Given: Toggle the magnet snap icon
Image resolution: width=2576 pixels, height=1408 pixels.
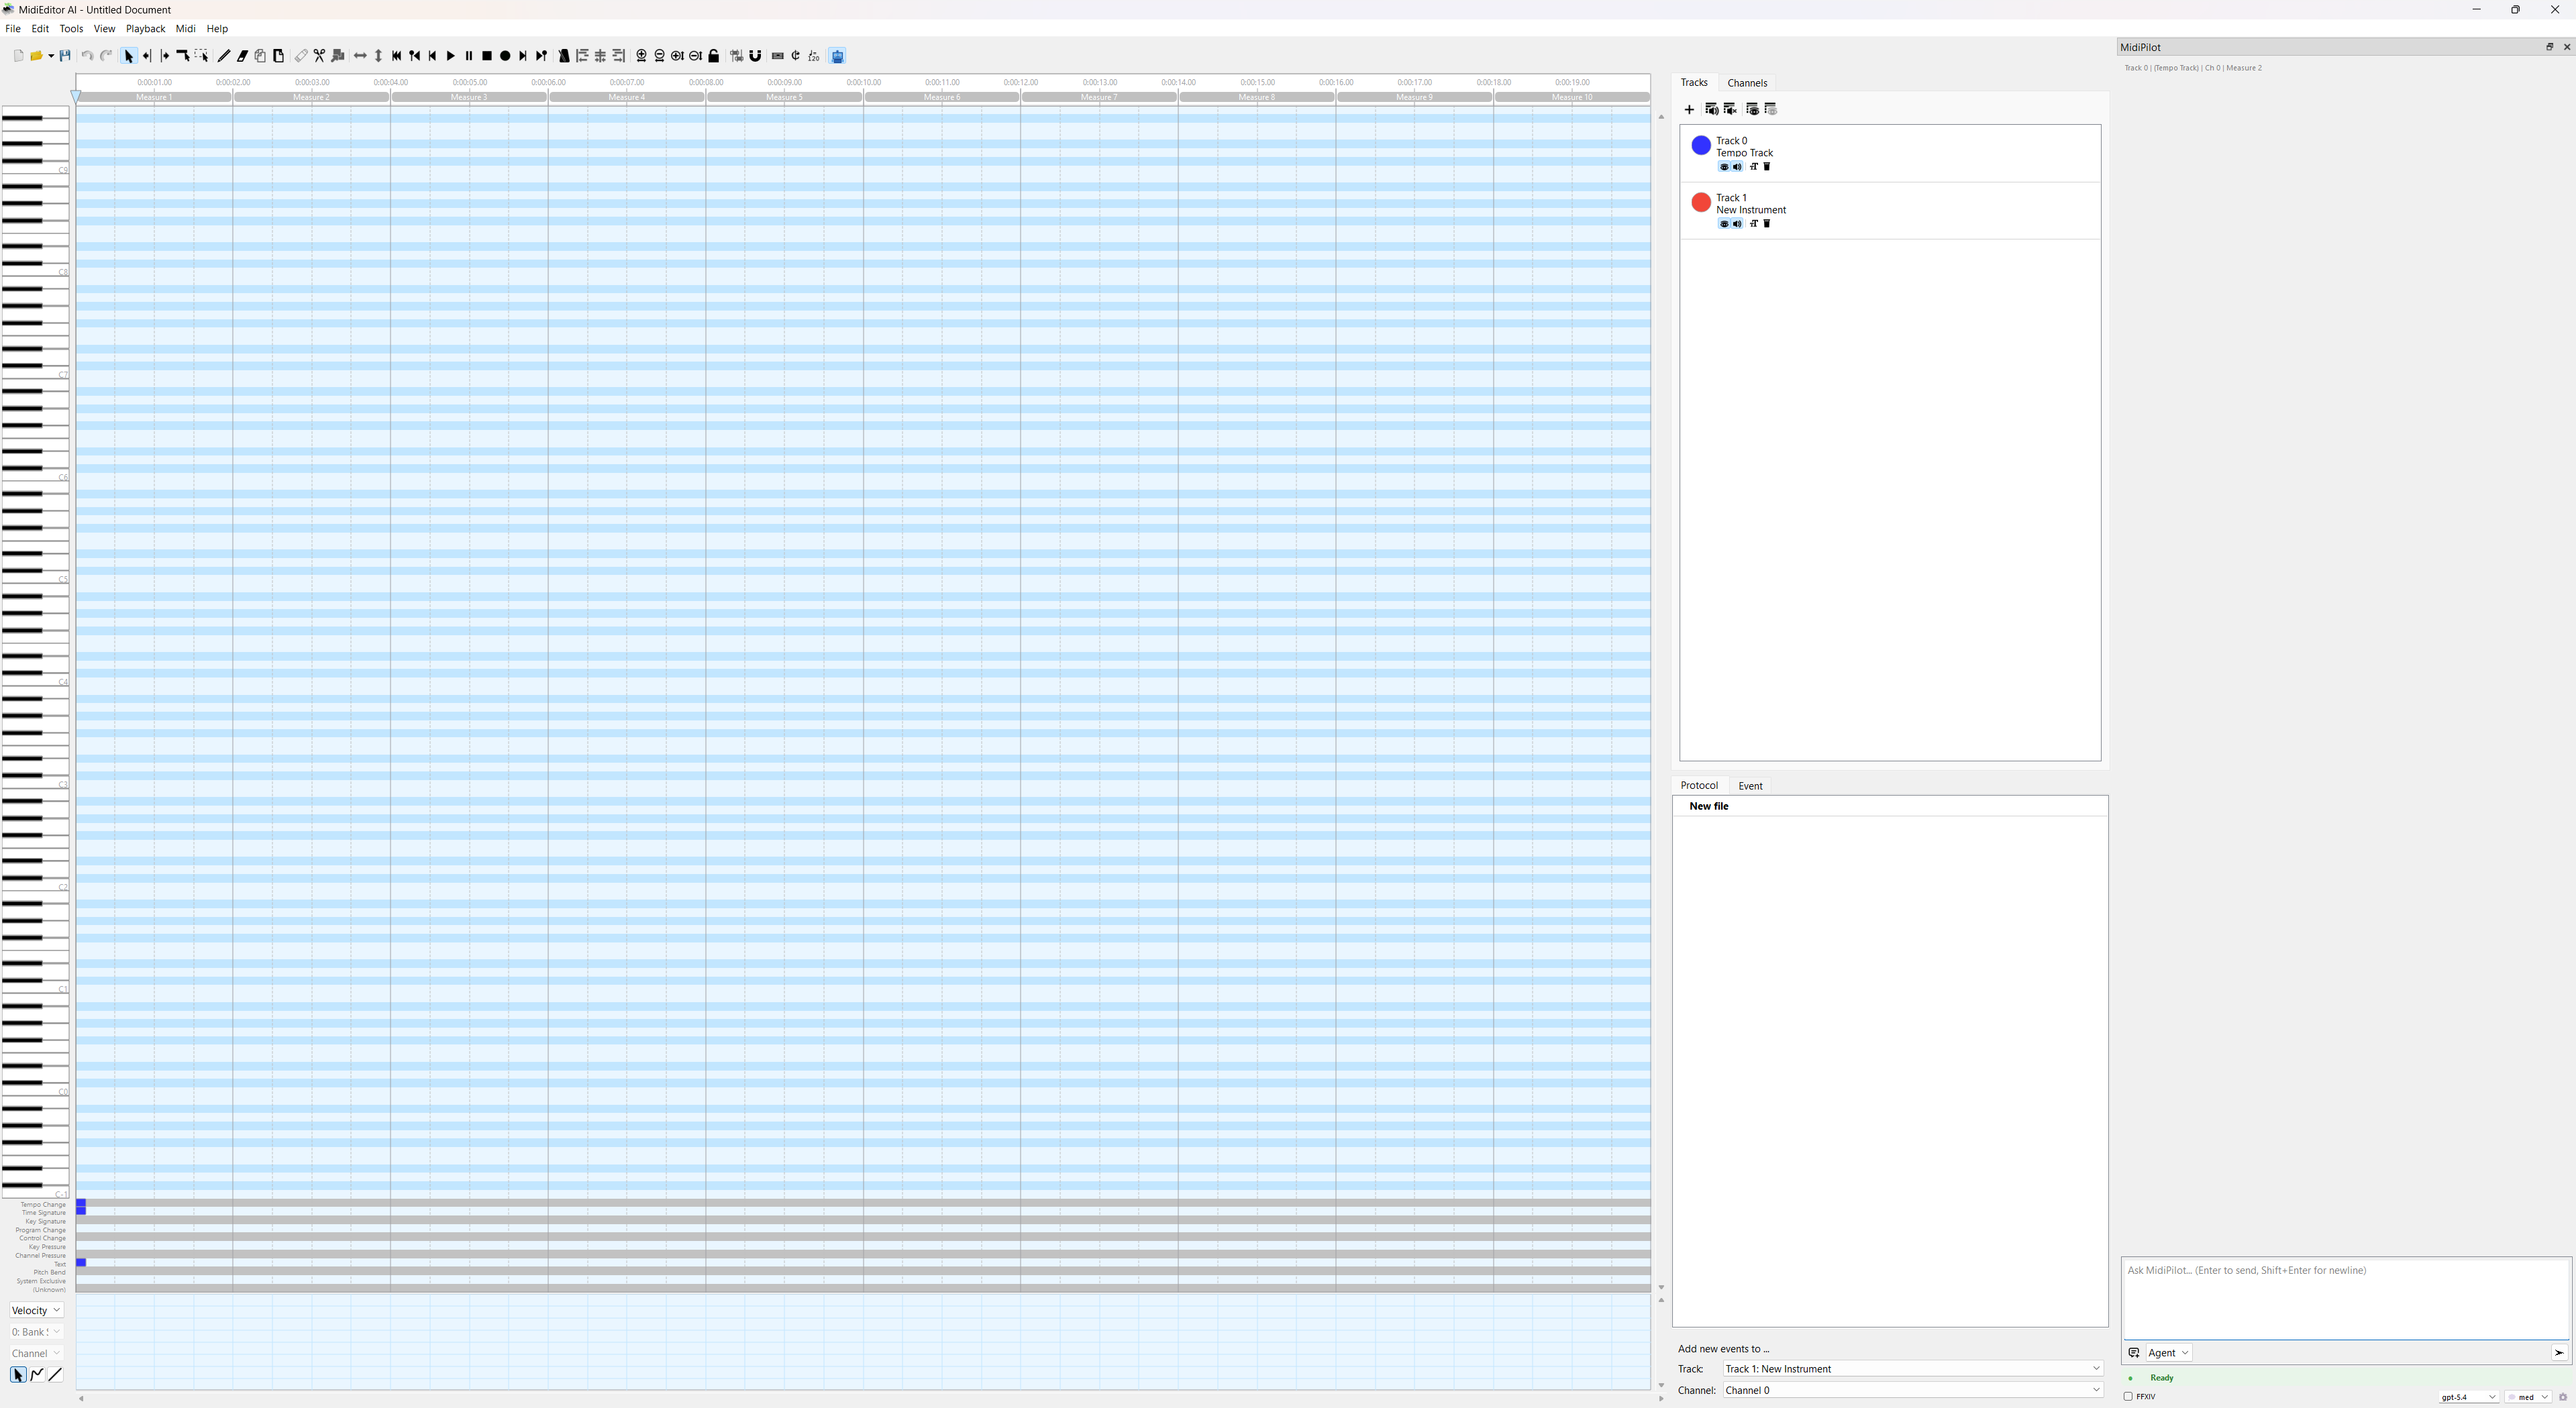Looking at the screenshot, I should 755,56.
